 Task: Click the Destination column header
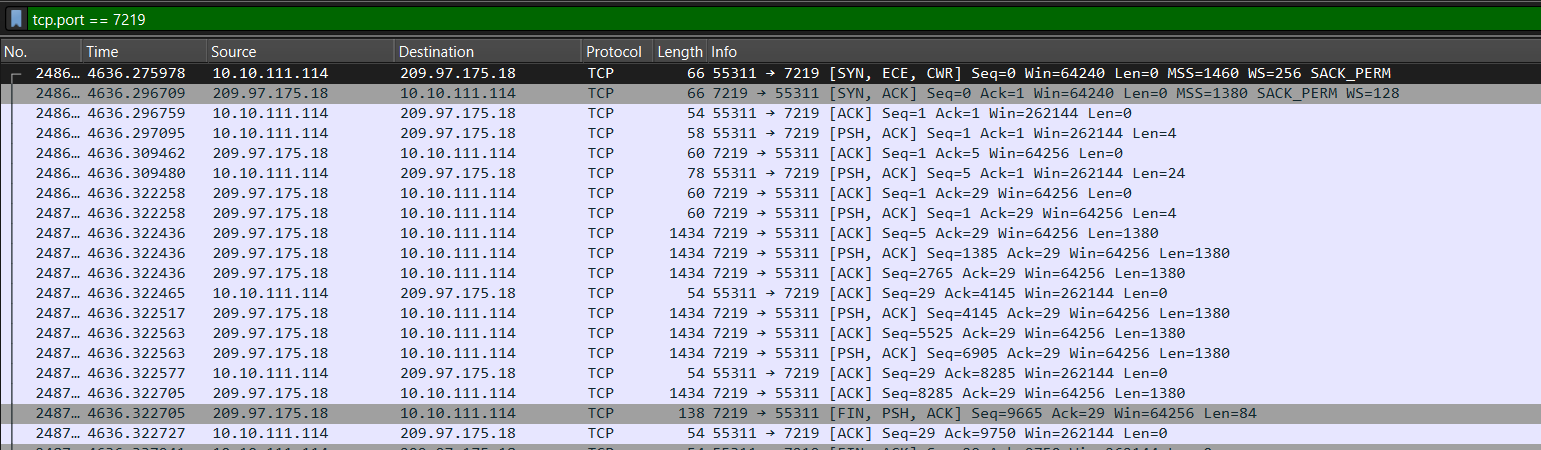pyautogui.click(x=486, y=52)
